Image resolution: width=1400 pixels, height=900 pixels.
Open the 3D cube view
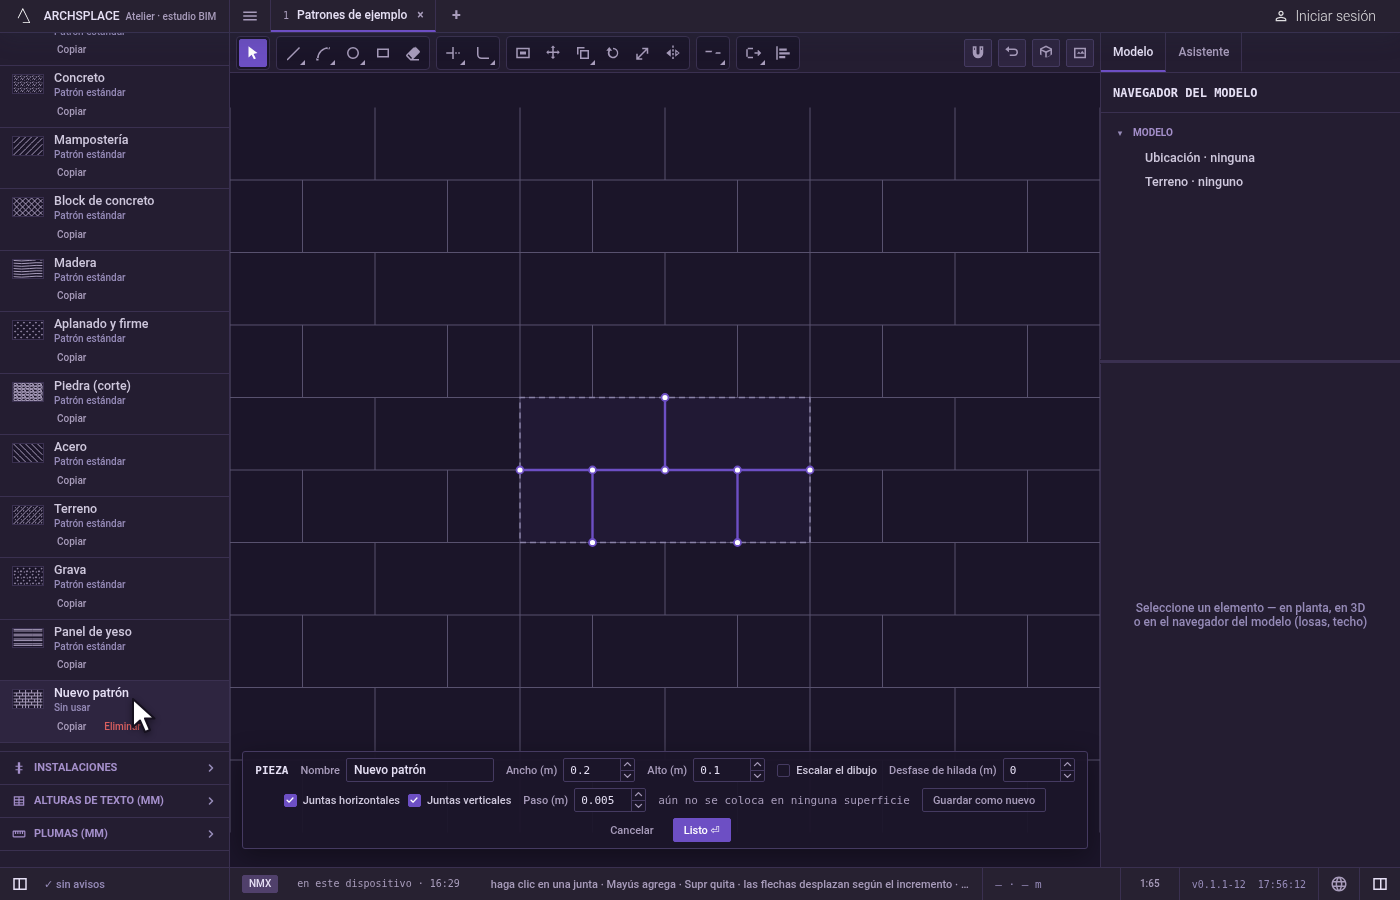pos(1046,53)
